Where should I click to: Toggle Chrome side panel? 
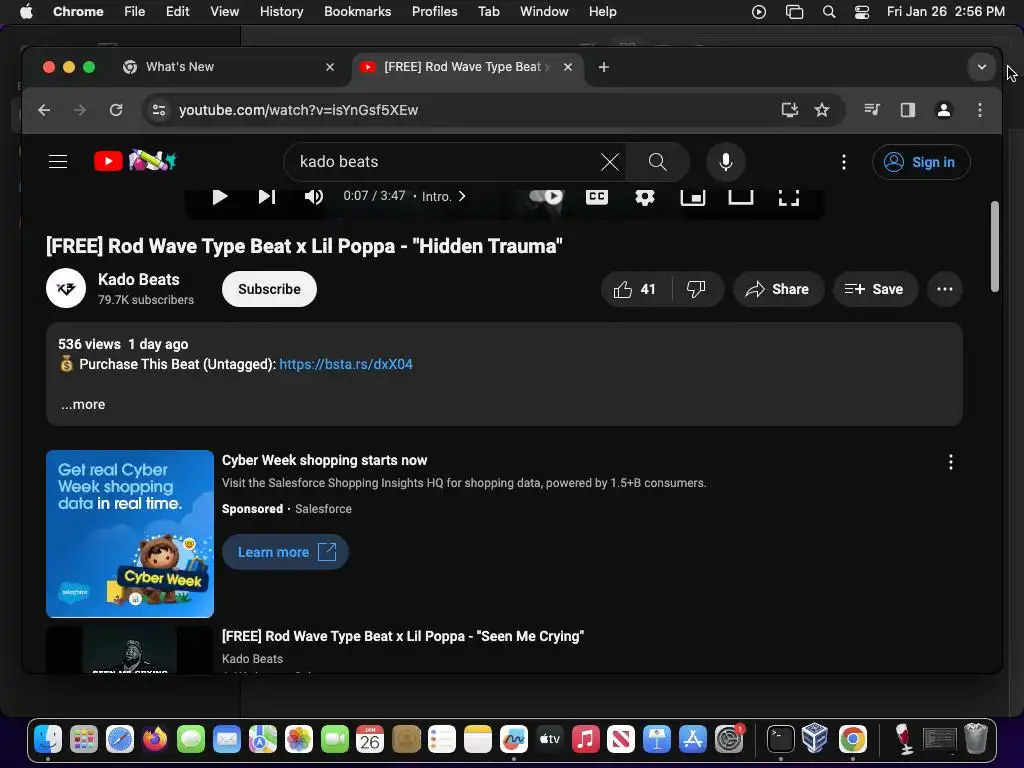[907, 110]
